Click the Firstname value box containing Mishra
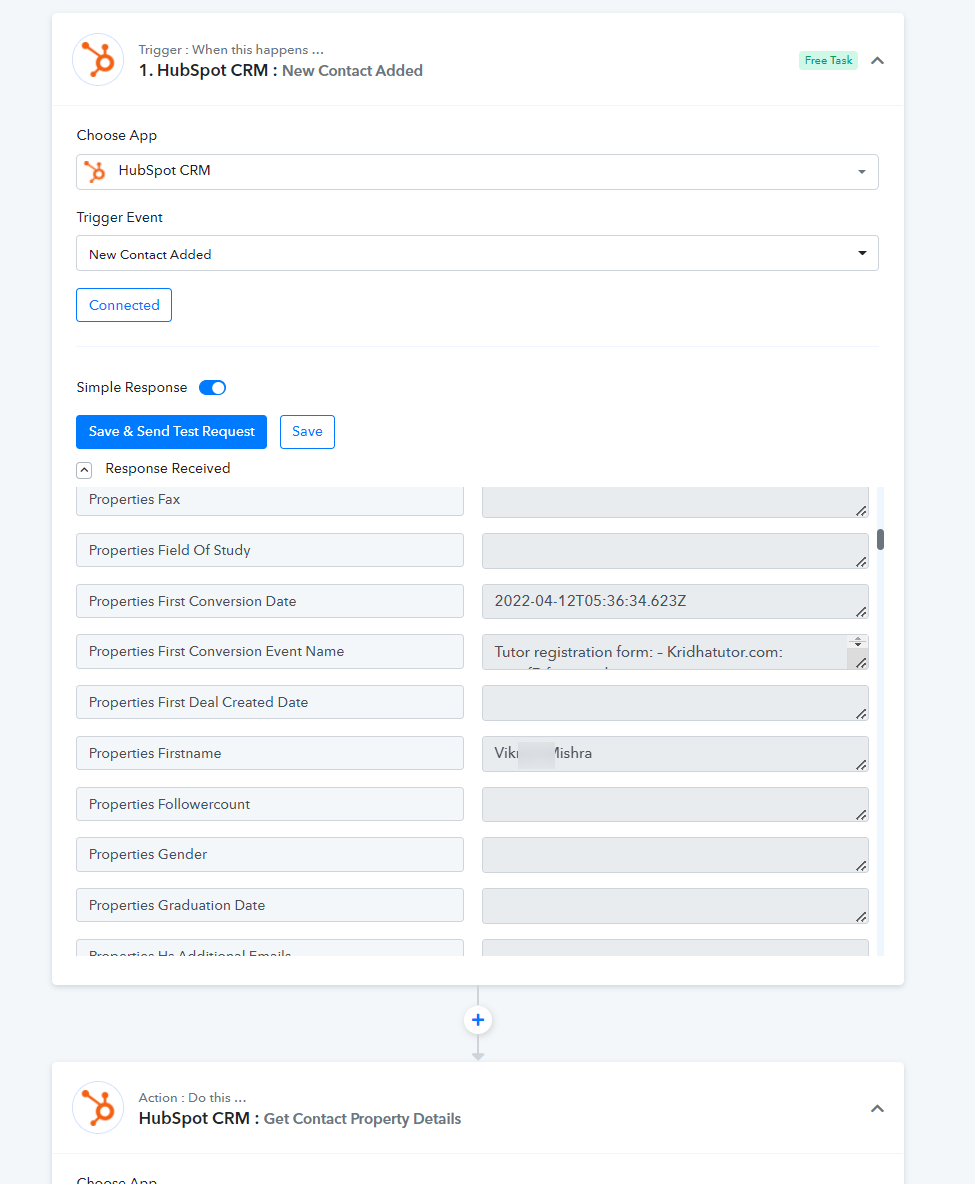The height and width of the screenshot is (1184, 975). click(x=675, y=754)
